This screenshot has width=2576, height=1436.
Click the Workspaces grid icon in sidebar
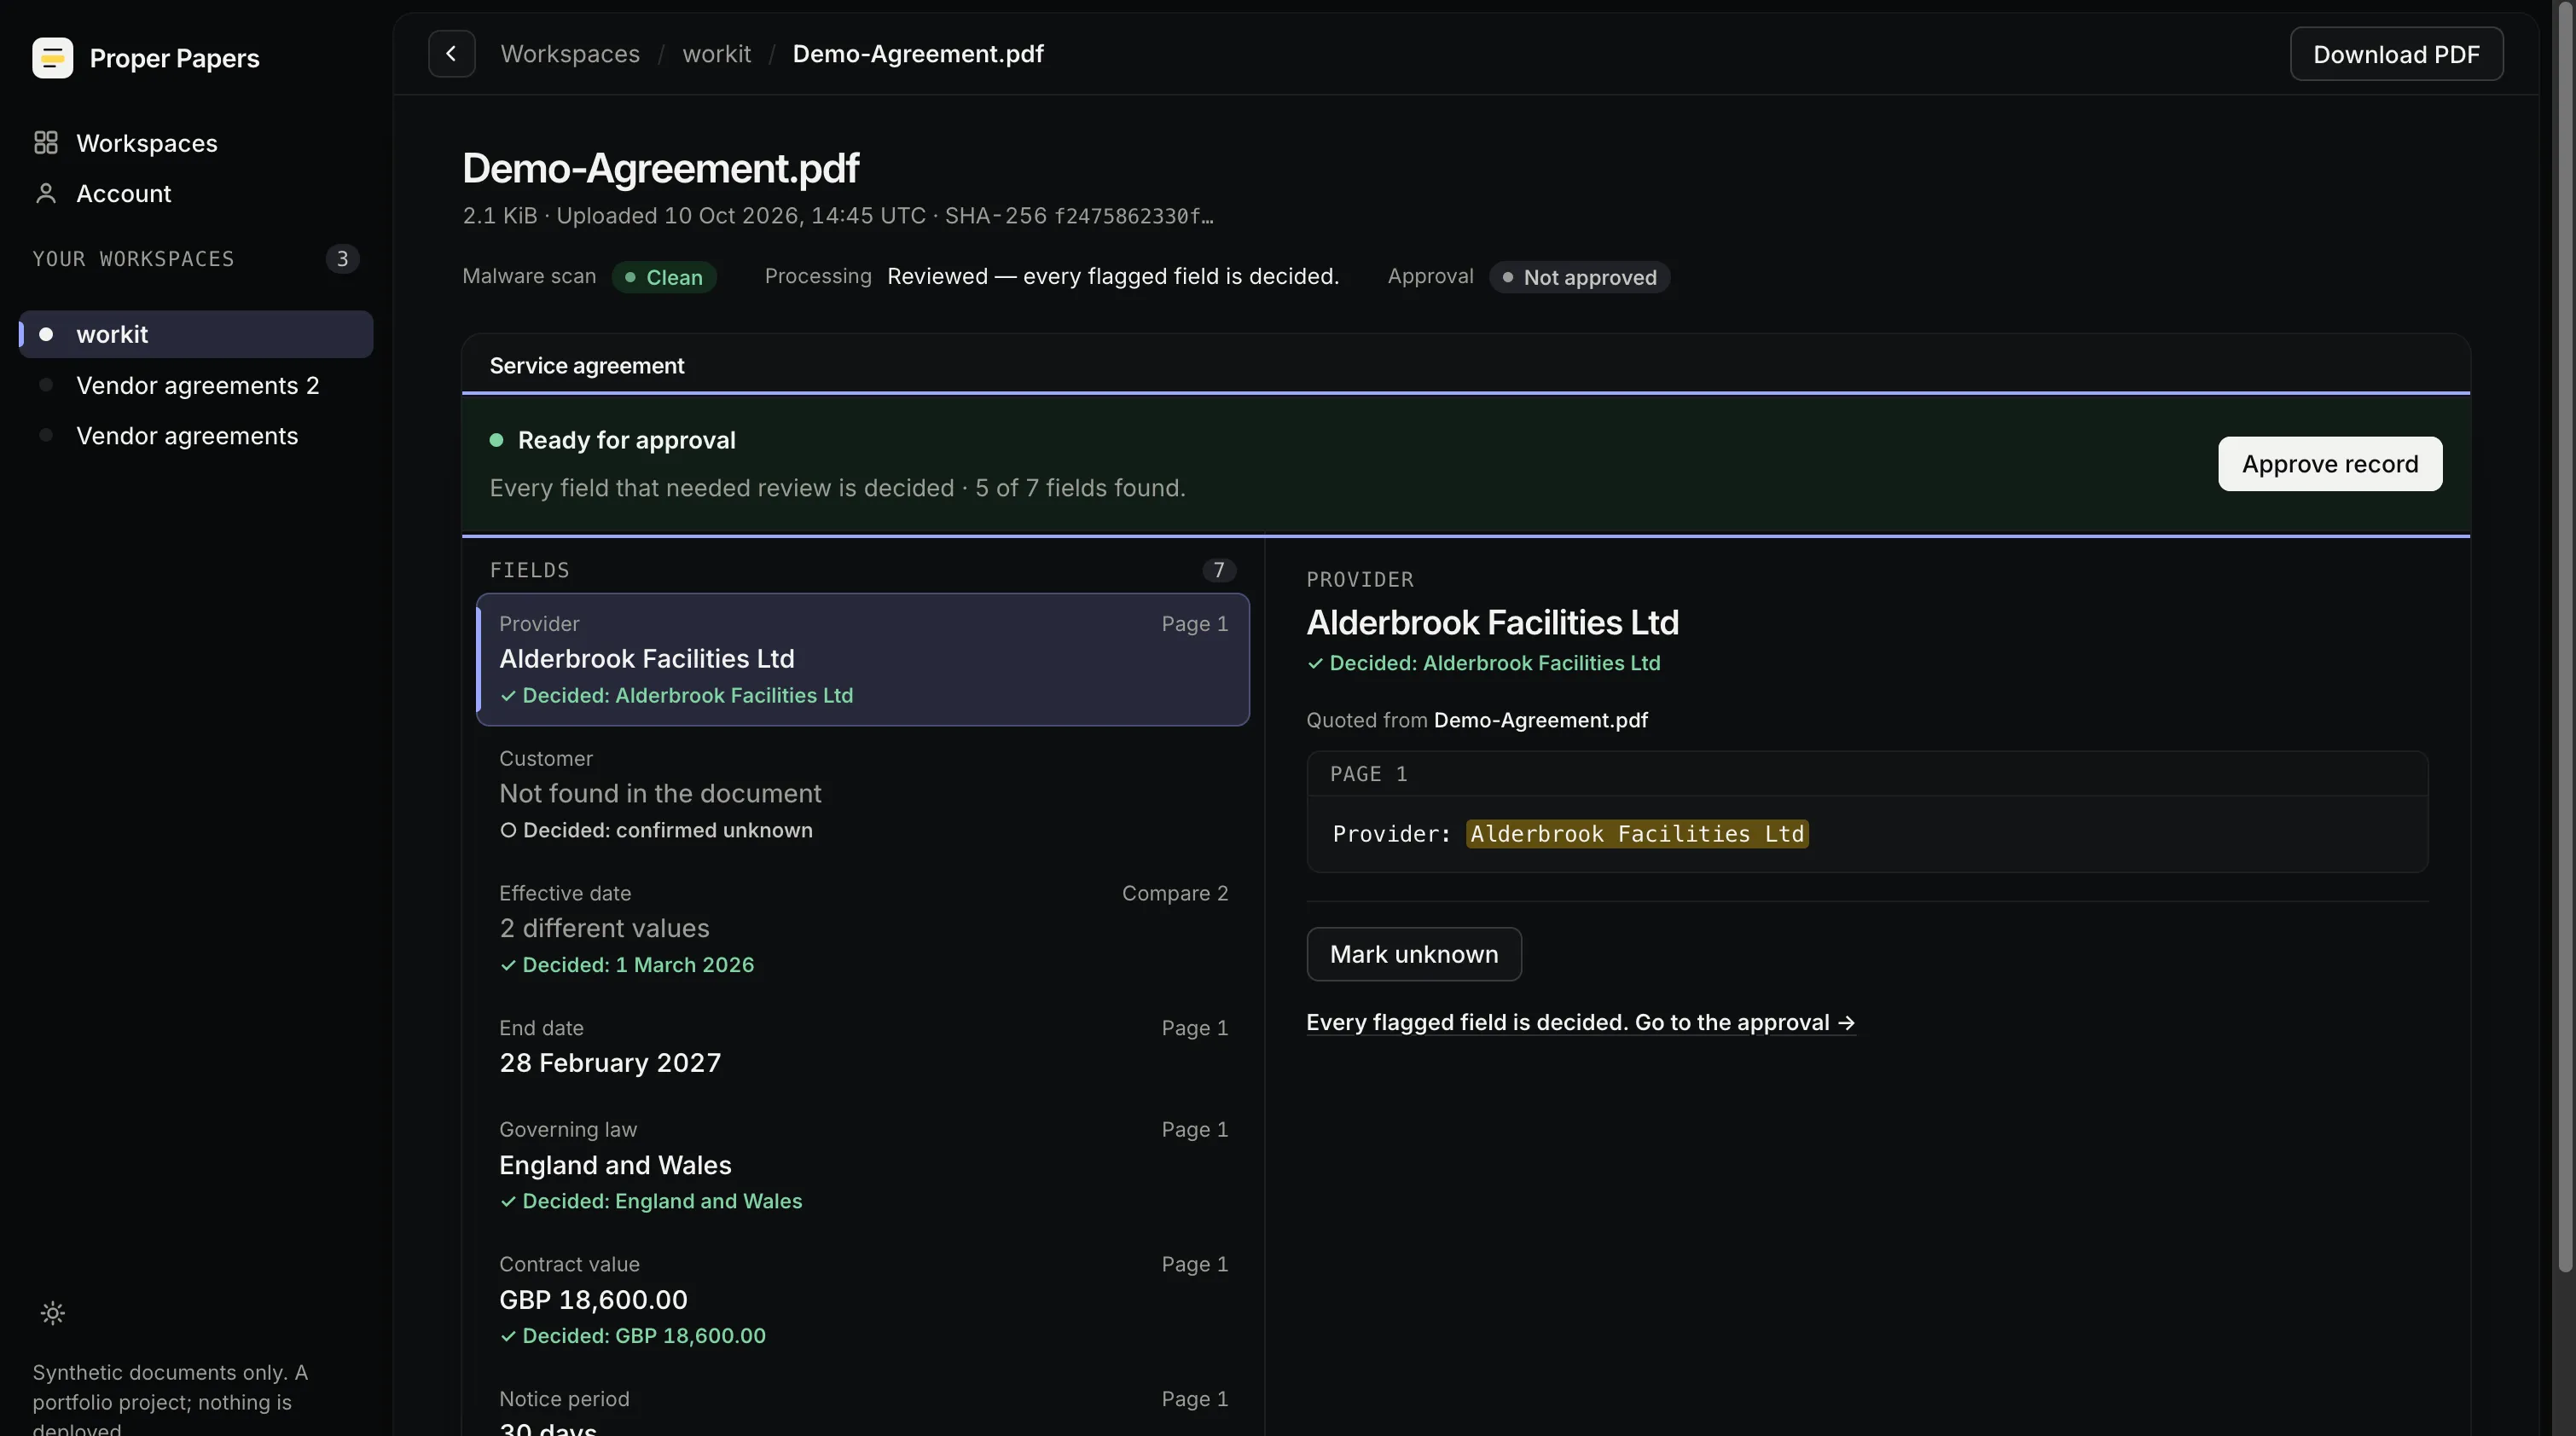(46, 143)
